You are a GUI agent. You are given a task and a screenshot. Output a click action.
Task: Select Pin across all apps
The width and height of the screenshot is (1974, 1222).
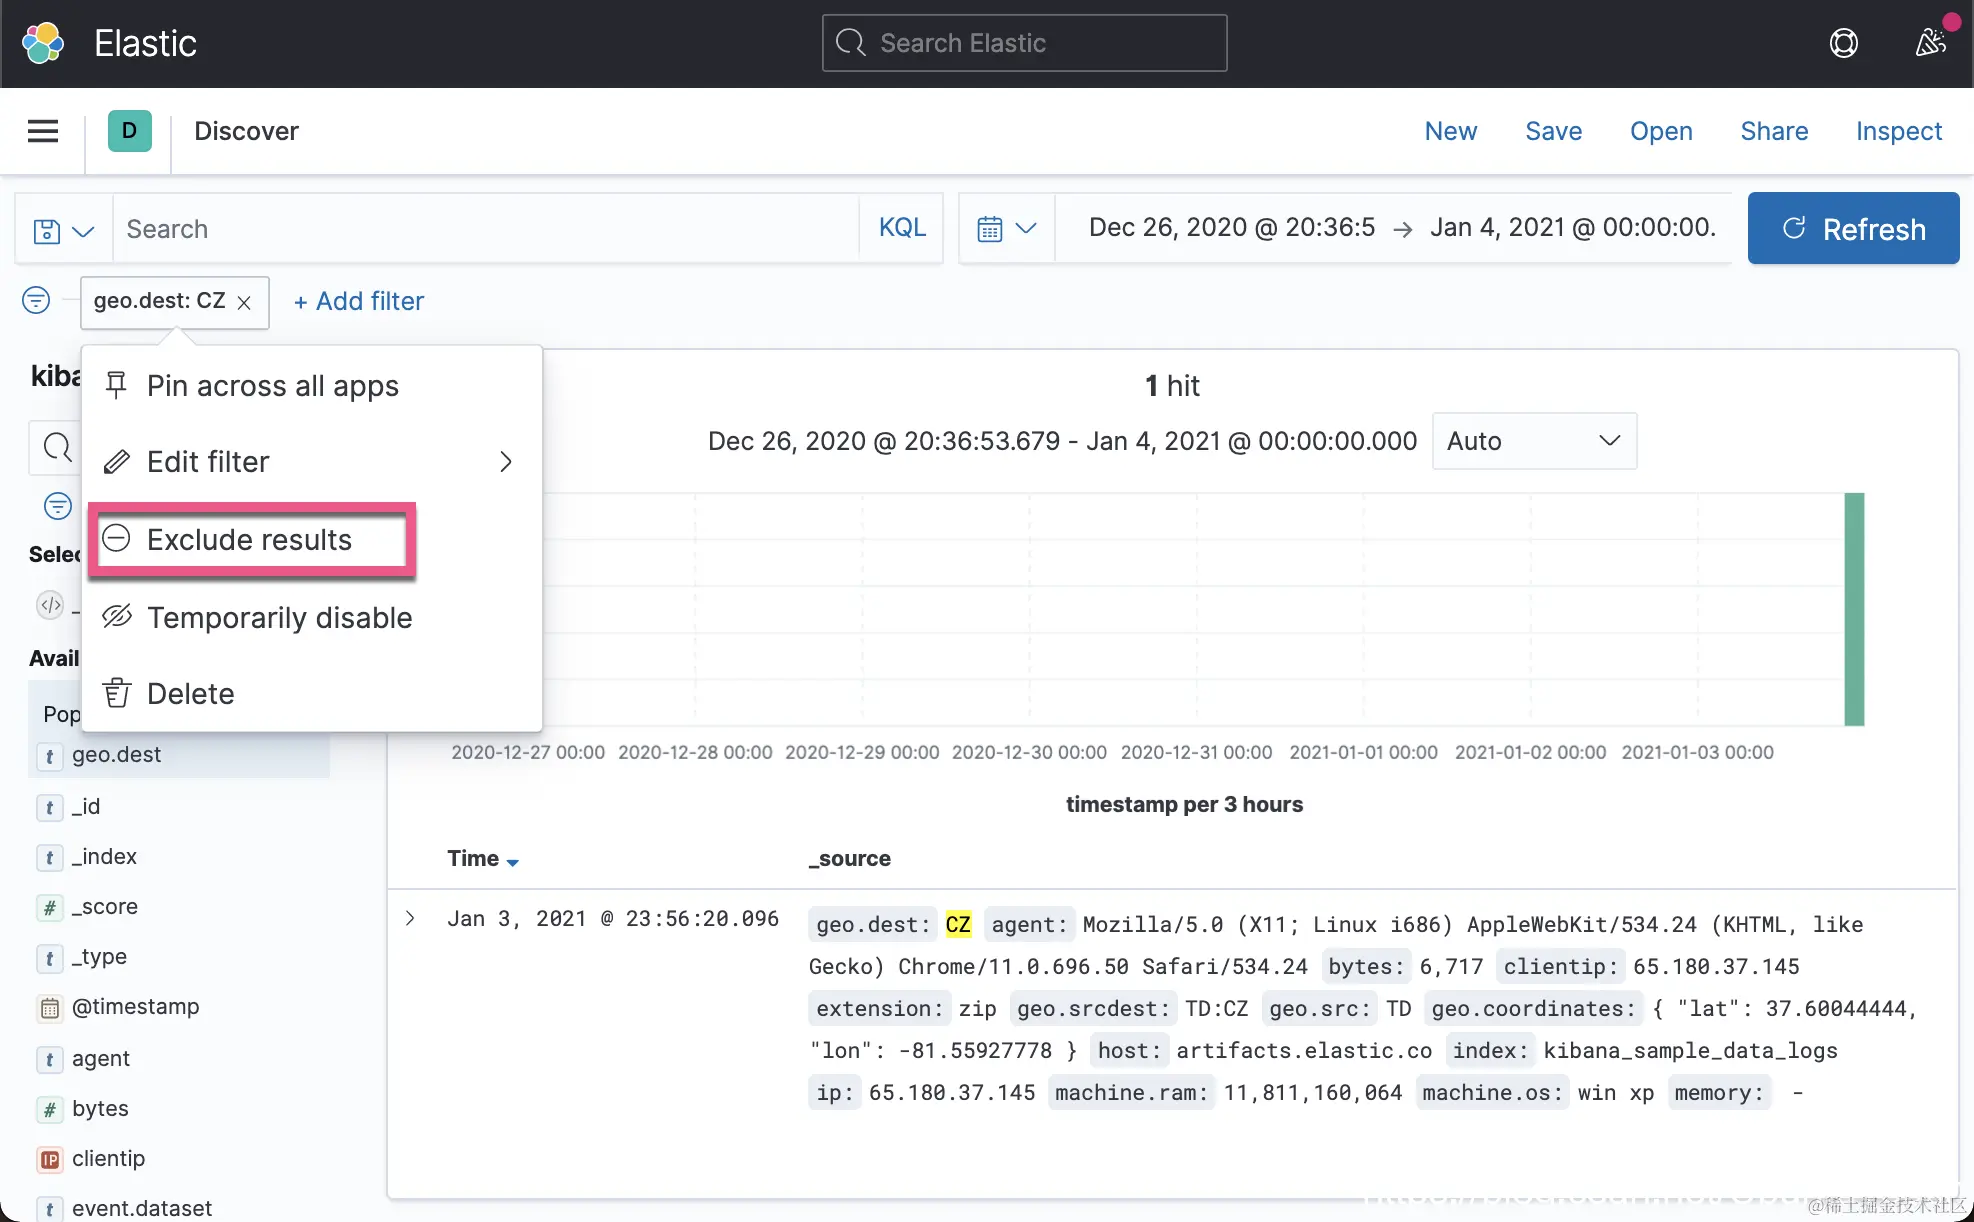(272, 386)
